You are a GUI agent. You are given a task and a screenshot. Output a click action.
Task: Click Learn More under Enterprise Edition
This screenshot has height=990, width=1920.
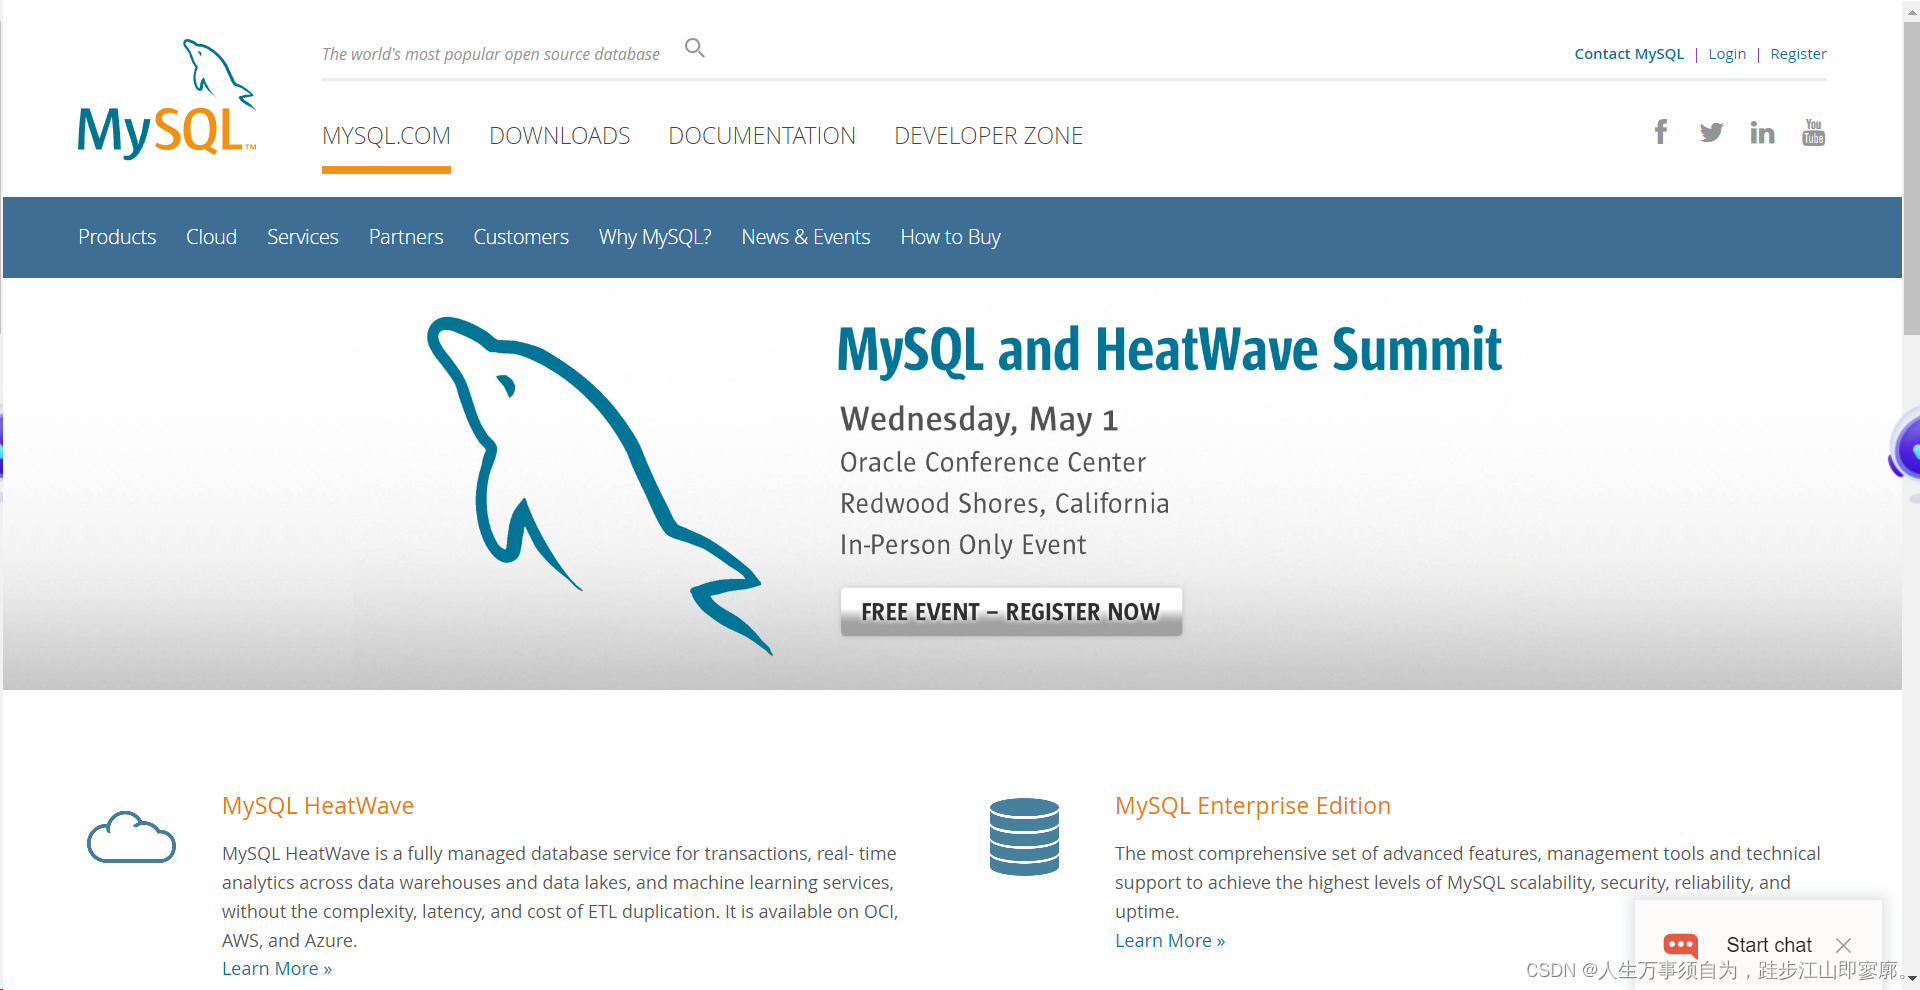(x=1170, y=941)
